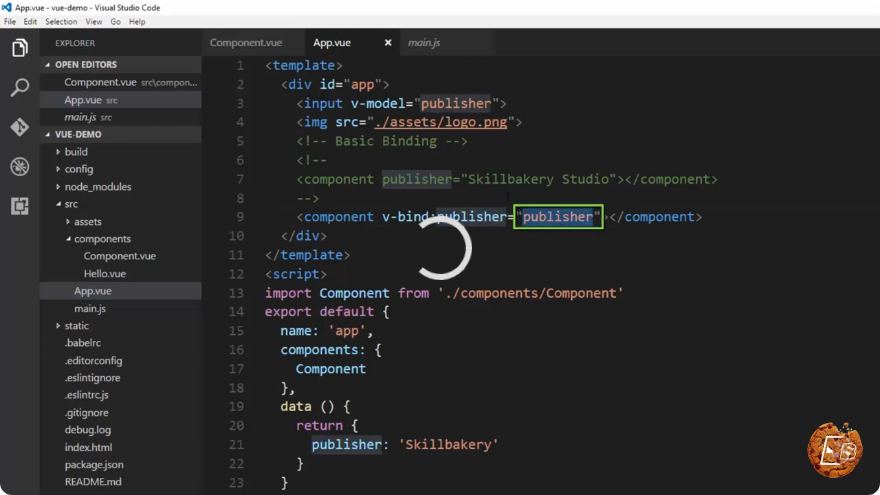Collapse the Open Editors section
This screenshot has height=495, width=880.
tap(121, 65)
